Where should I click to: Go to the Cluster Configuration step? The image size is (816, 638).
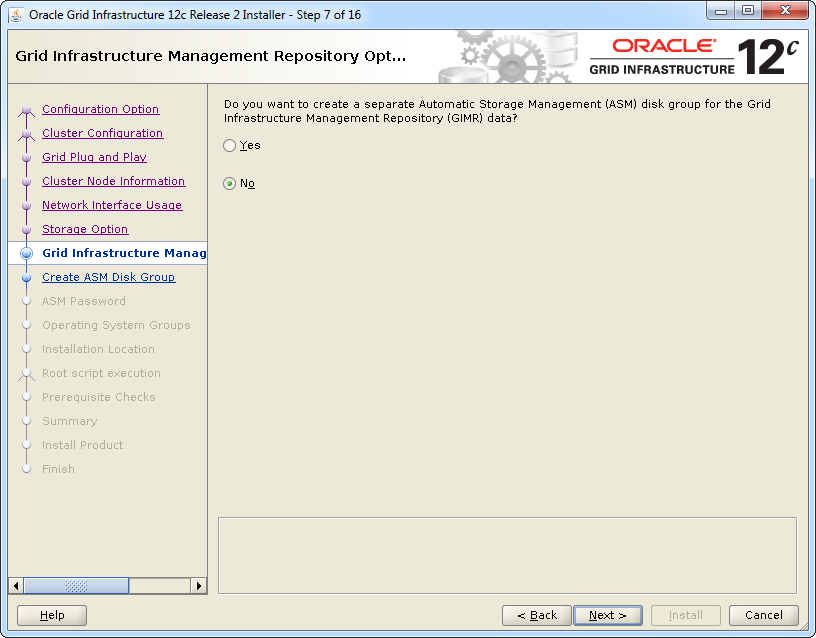[102, 134]
